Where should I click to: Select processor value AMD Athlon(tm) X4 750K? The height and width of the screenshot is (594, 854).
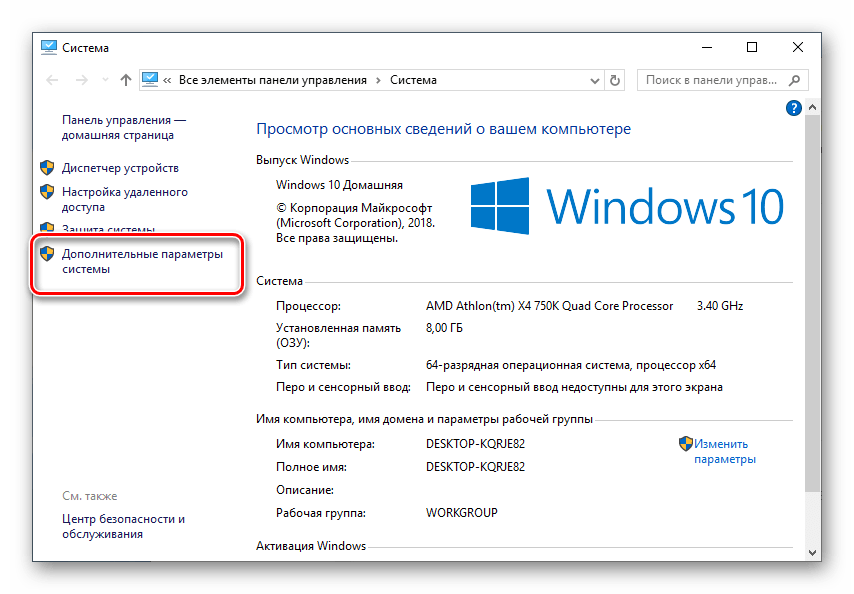tap(550, 306)
